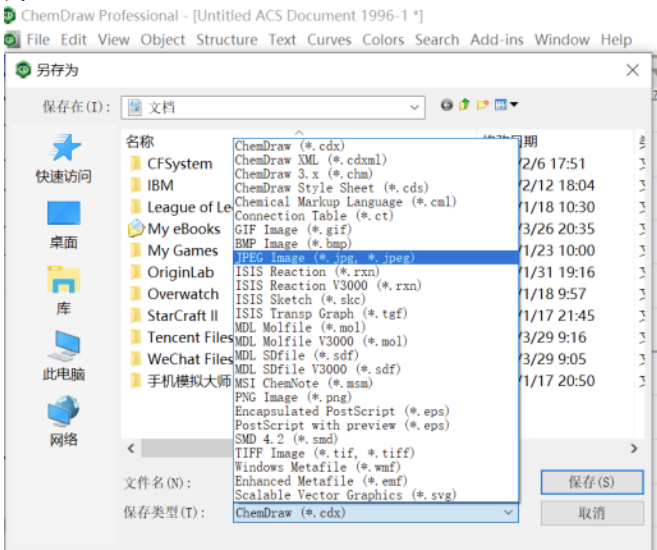Go up one folder level icon
The width and height of the screenshot is (657, 550).
point(464,105)
